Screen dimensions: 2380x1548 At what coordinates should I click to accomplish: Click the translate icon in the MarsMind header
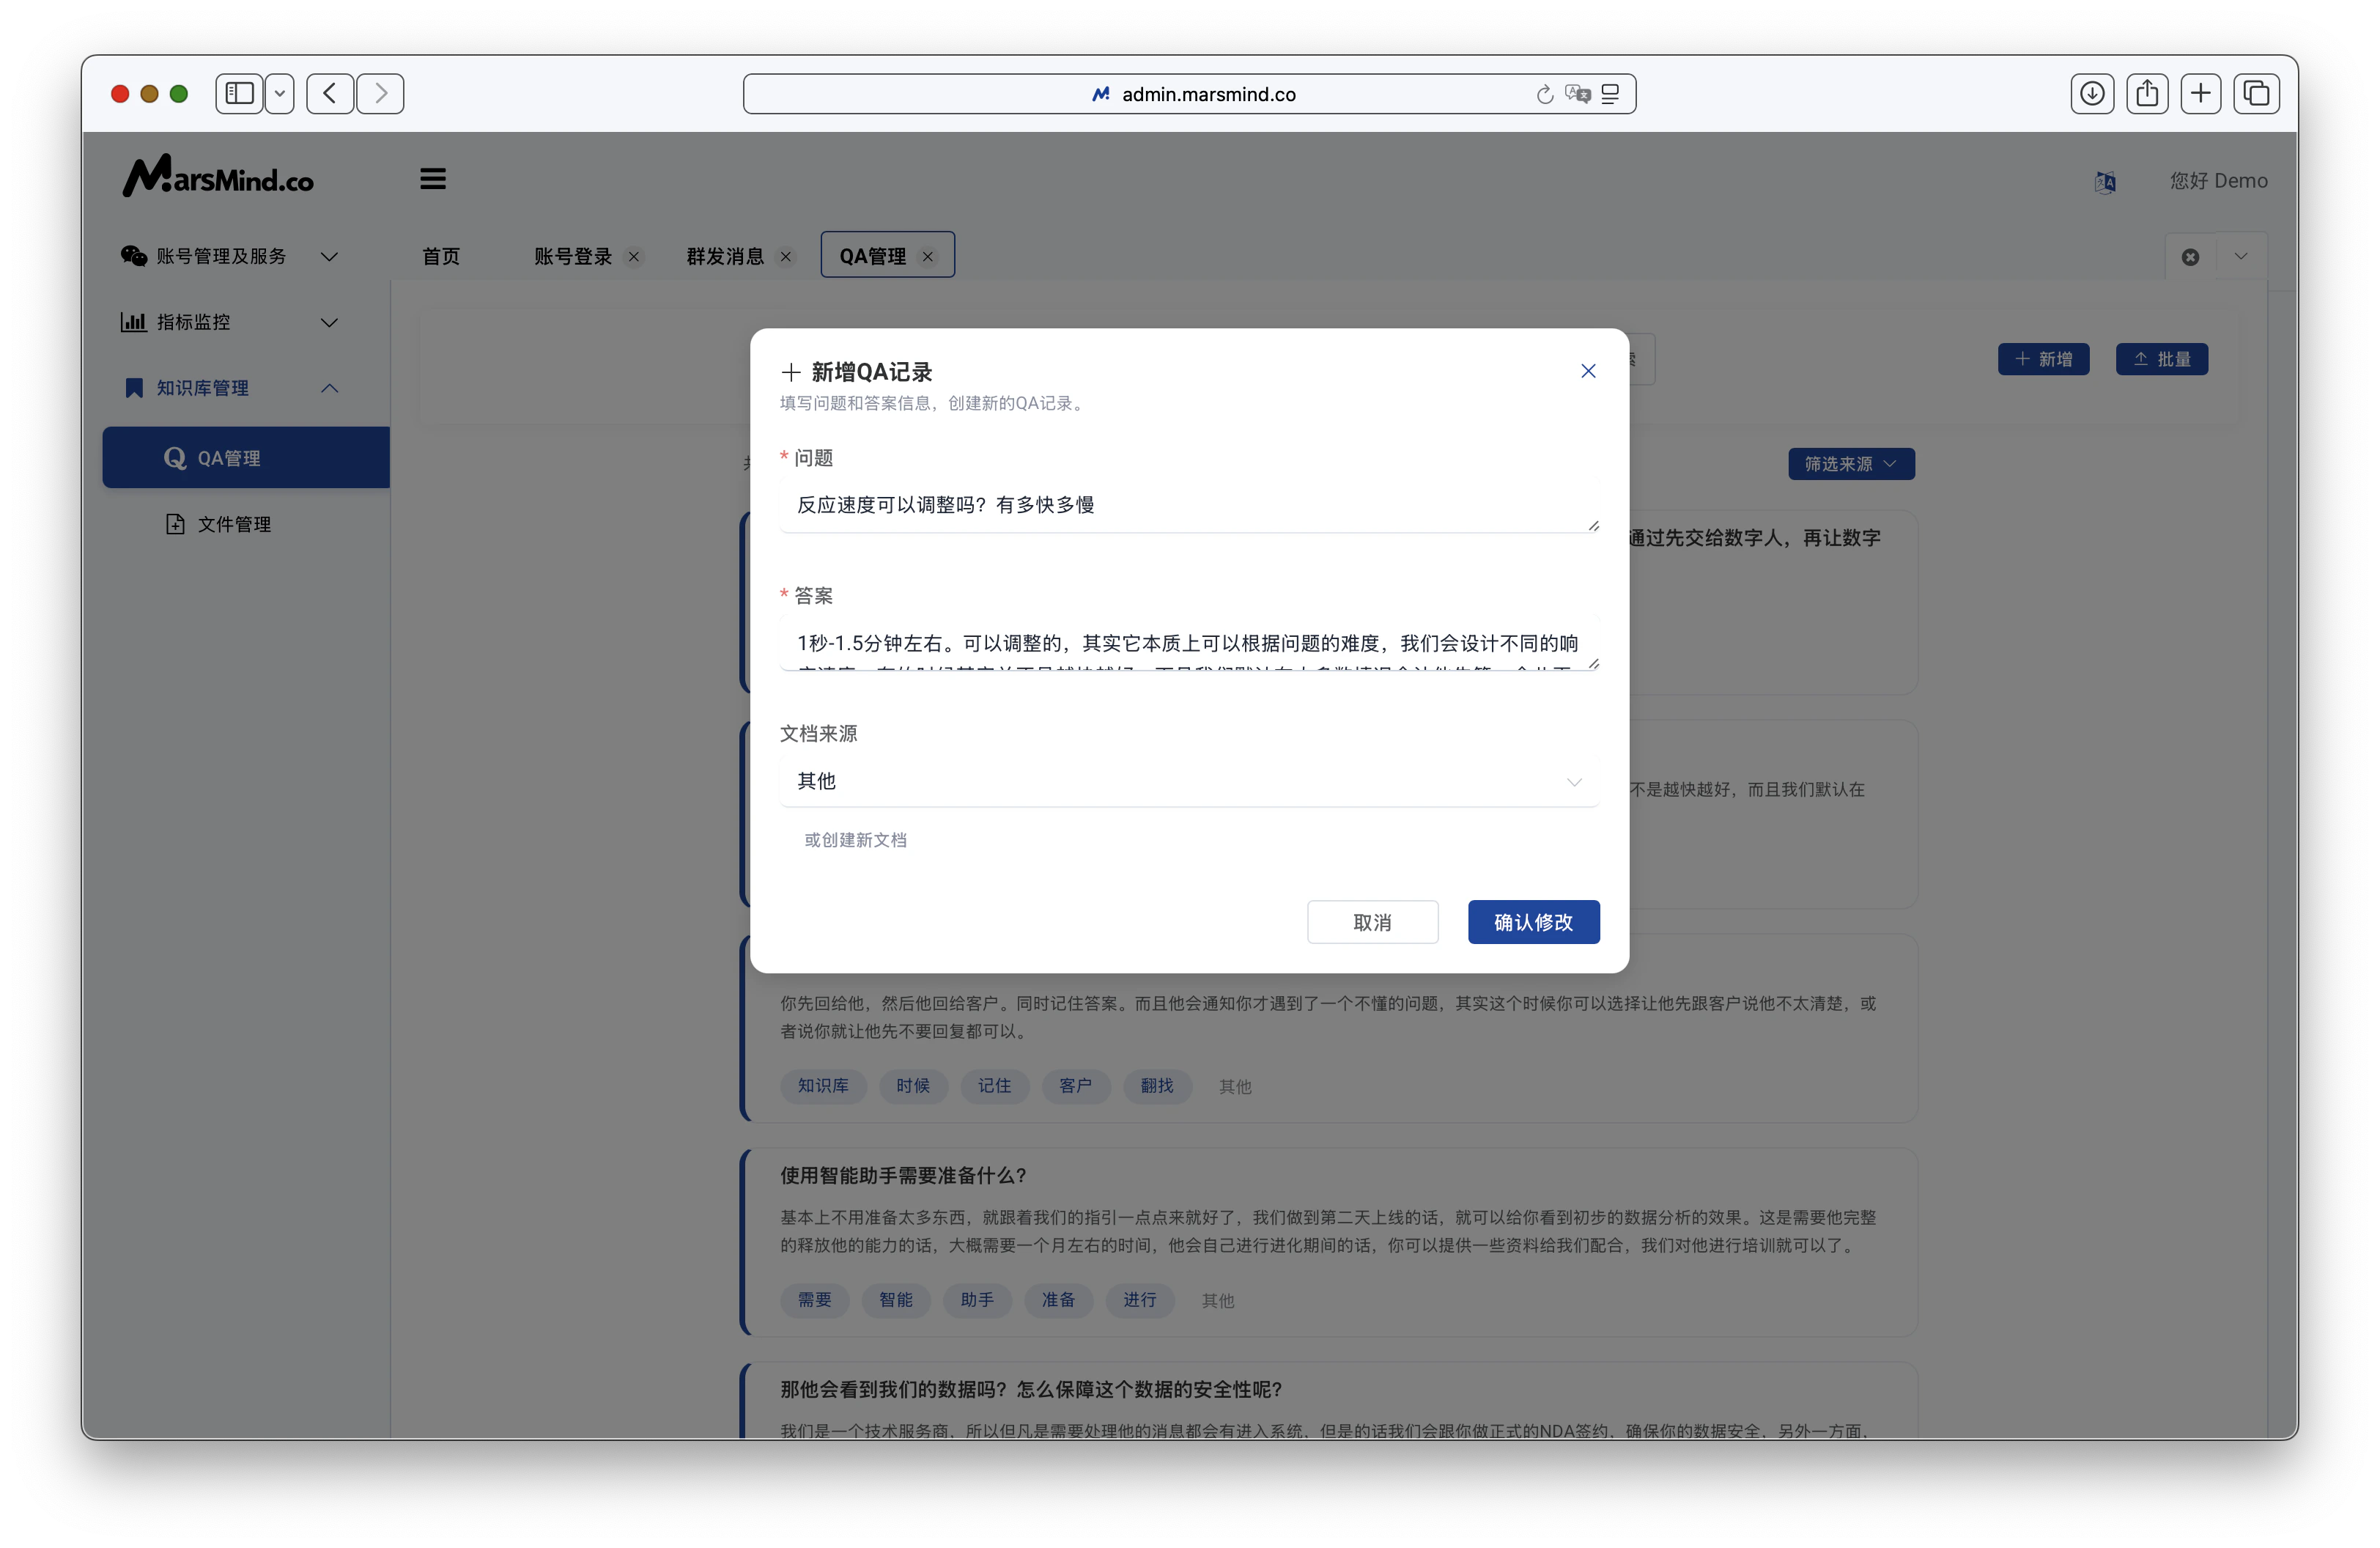tap(2106, 182)
